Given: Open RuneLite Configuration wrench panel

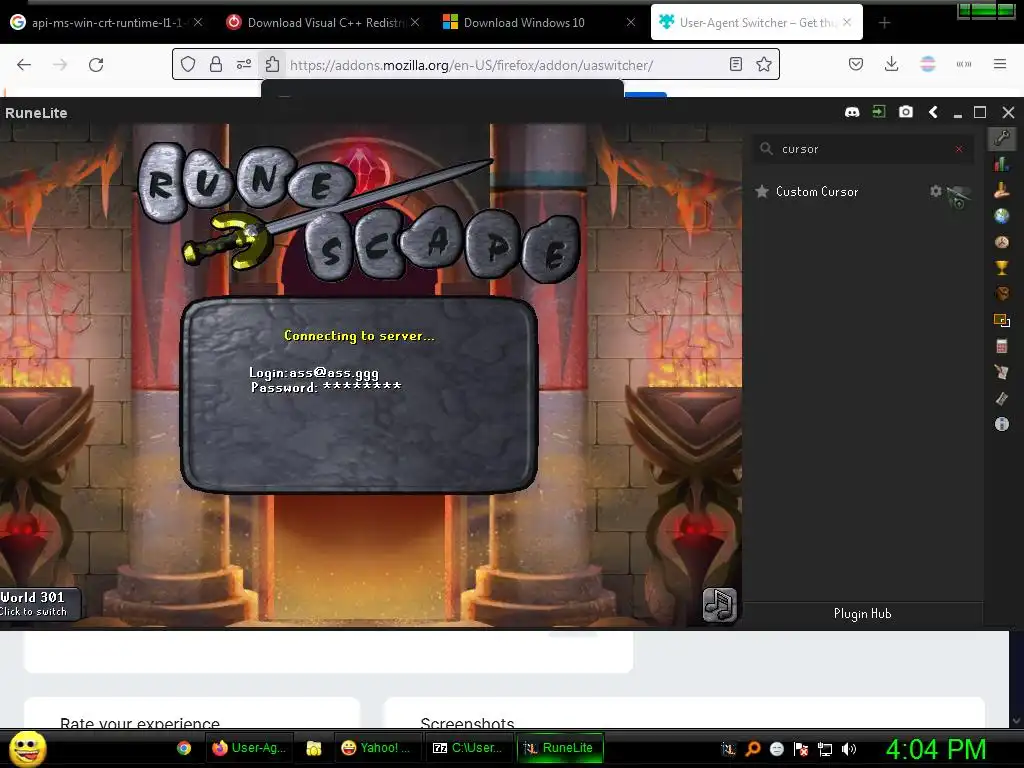Looking at the screenshot, I should pyautogui.click(x=1002, y=138).
